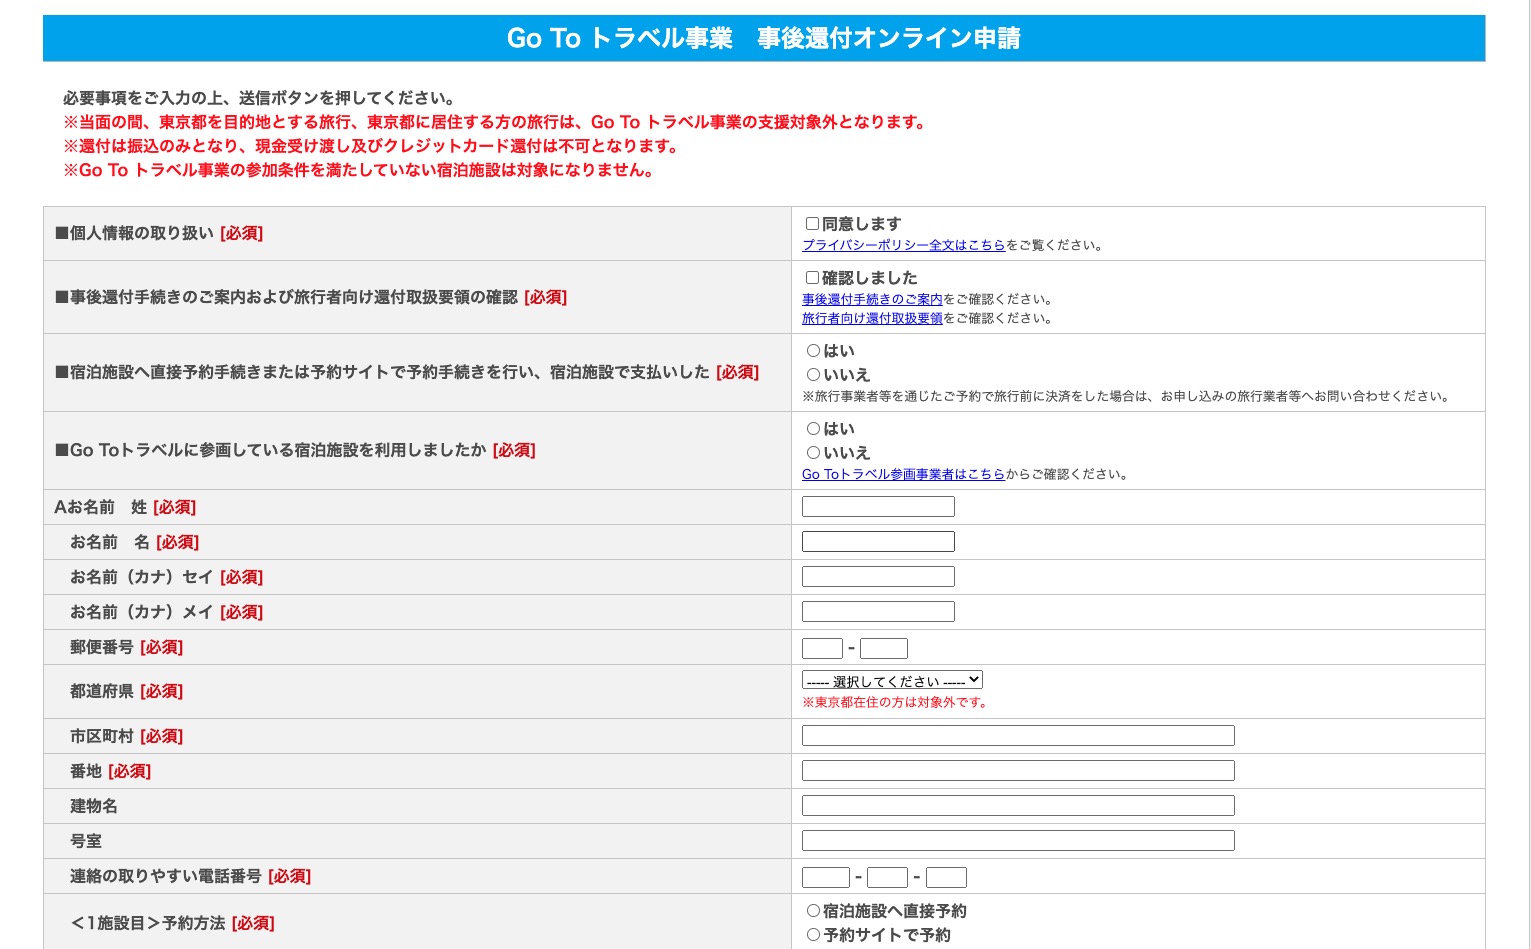Click the red notice about 東京都を目的地とする旅行
Image resolution: width=1531 pixels, height=949 pixels.
(496, 122)
